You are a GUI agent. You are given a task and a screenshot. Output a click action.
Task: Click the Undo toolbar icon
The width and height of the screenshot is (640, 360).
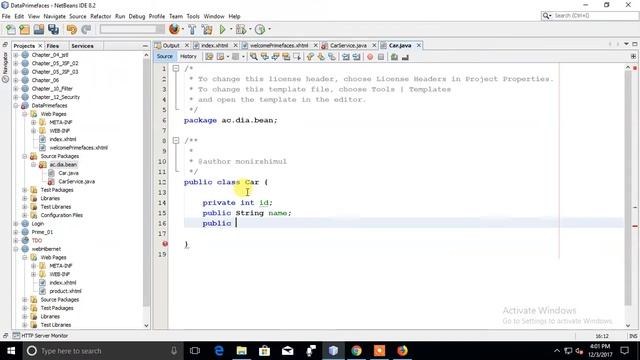click(x=72, y=29)
